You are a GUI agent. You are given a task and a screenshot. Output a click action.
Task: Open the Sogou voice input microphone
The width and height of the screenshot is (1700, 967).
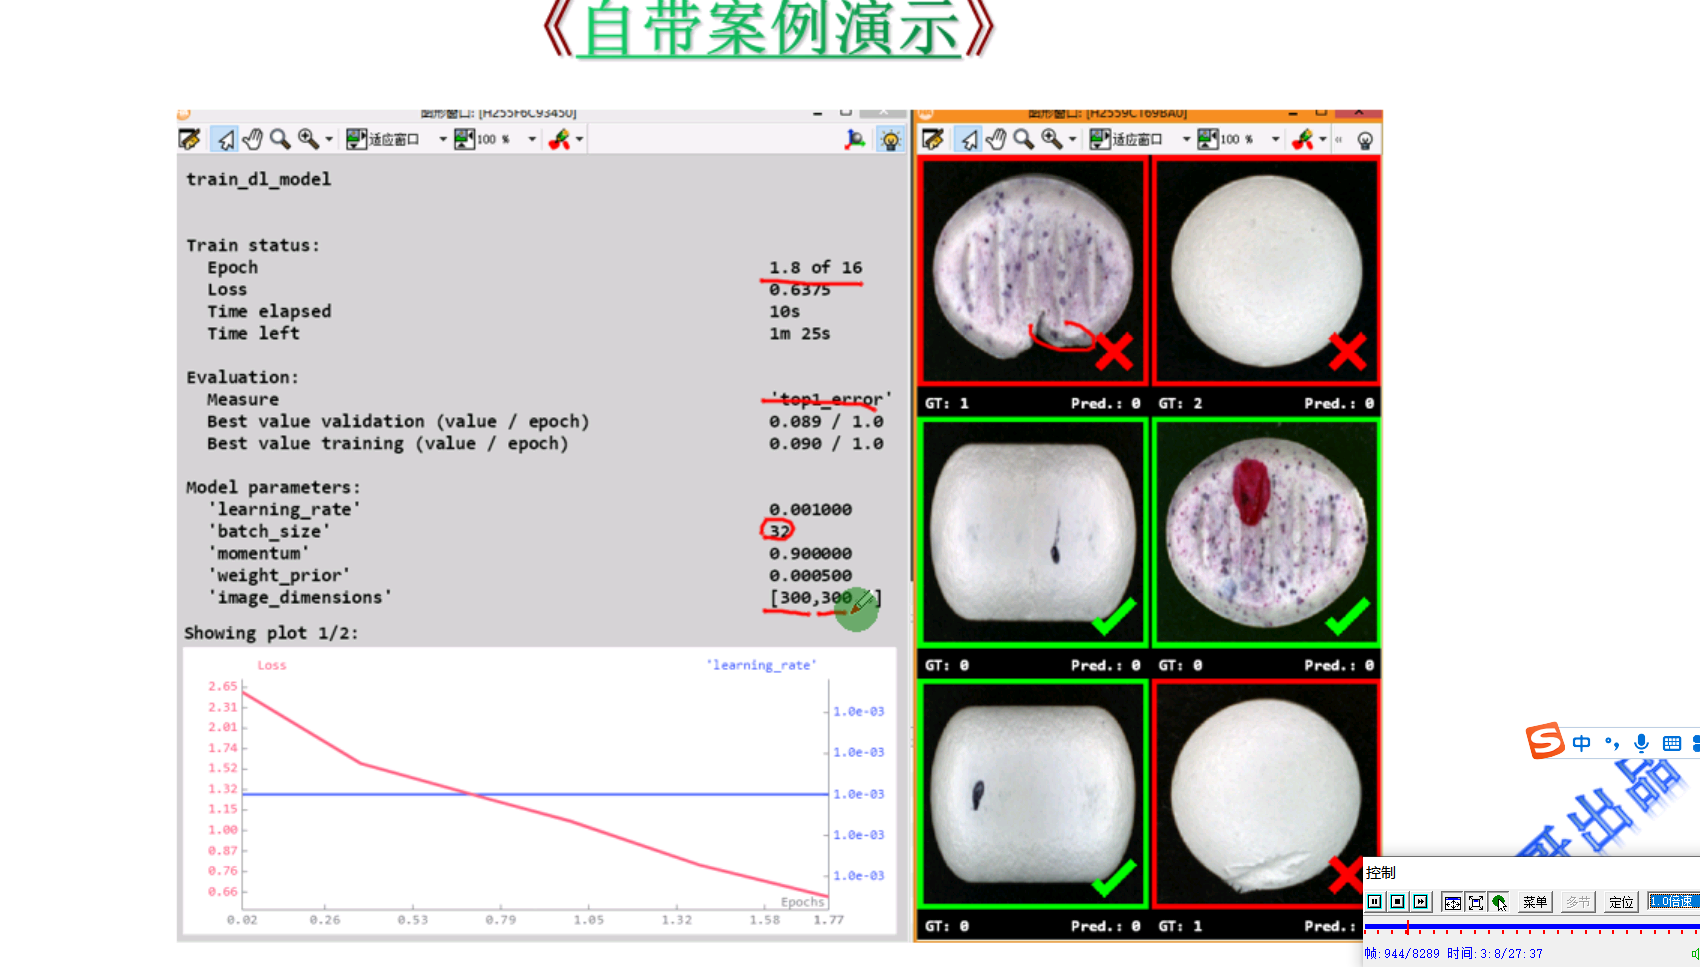point(1640,743)
